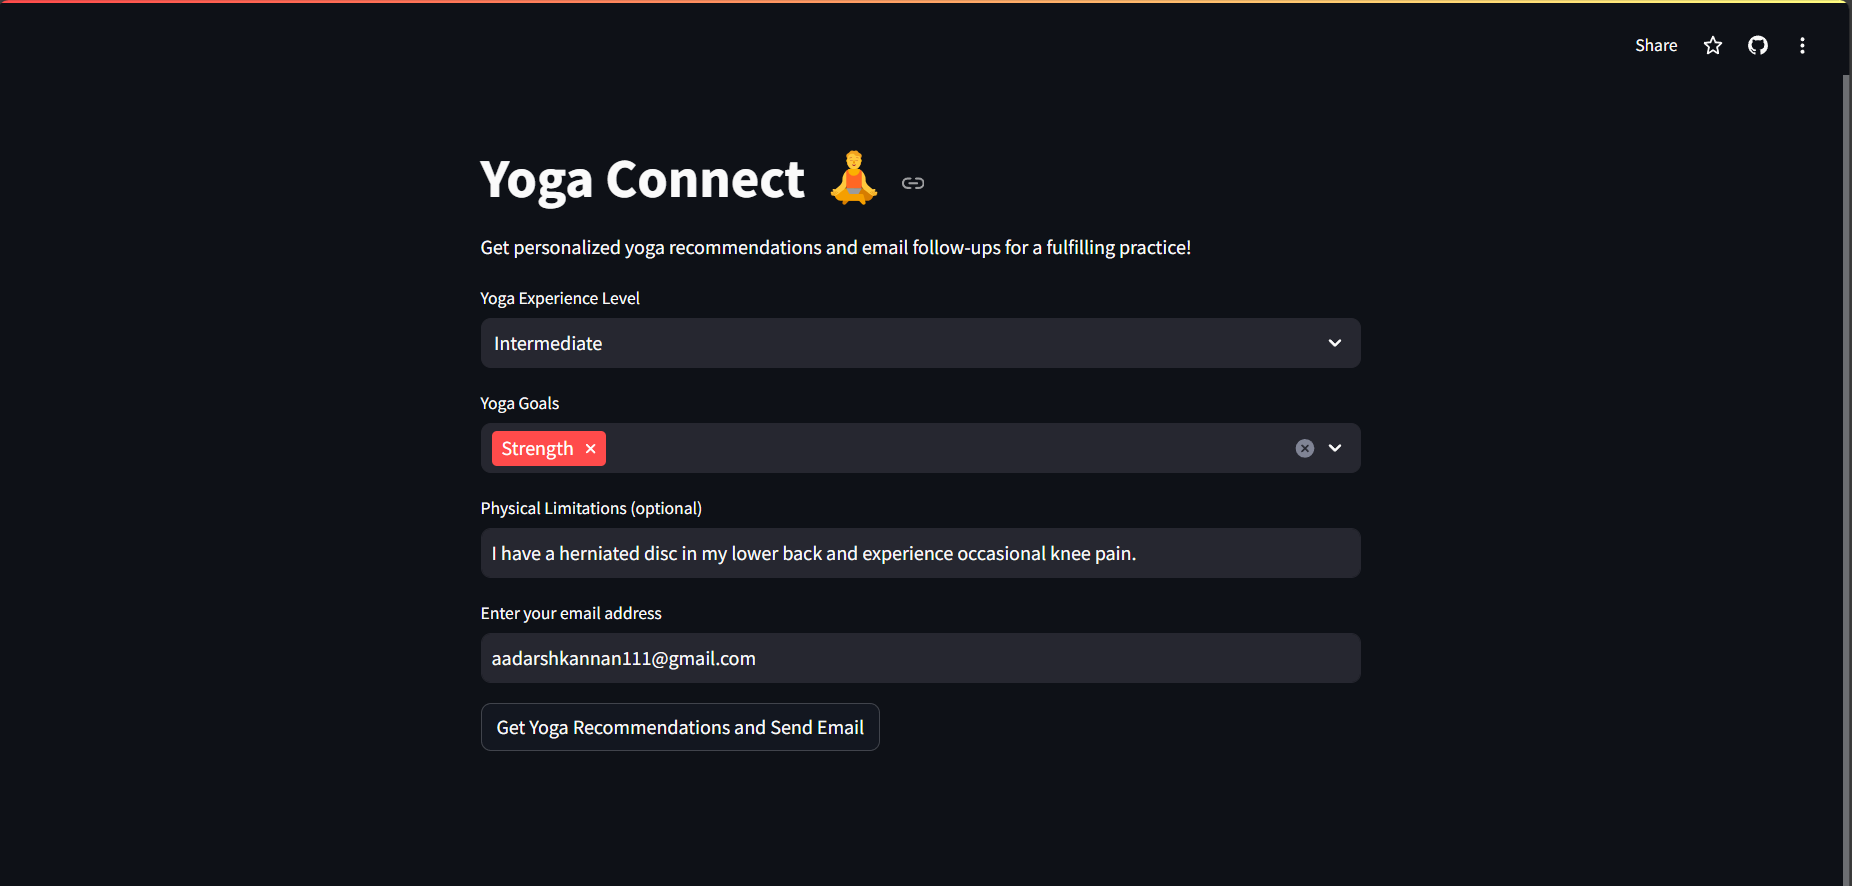This screenshot has height=886, width=1852.
Task: Click the Share menu item
Action: pyautogui.click(x=1656, y=45)
